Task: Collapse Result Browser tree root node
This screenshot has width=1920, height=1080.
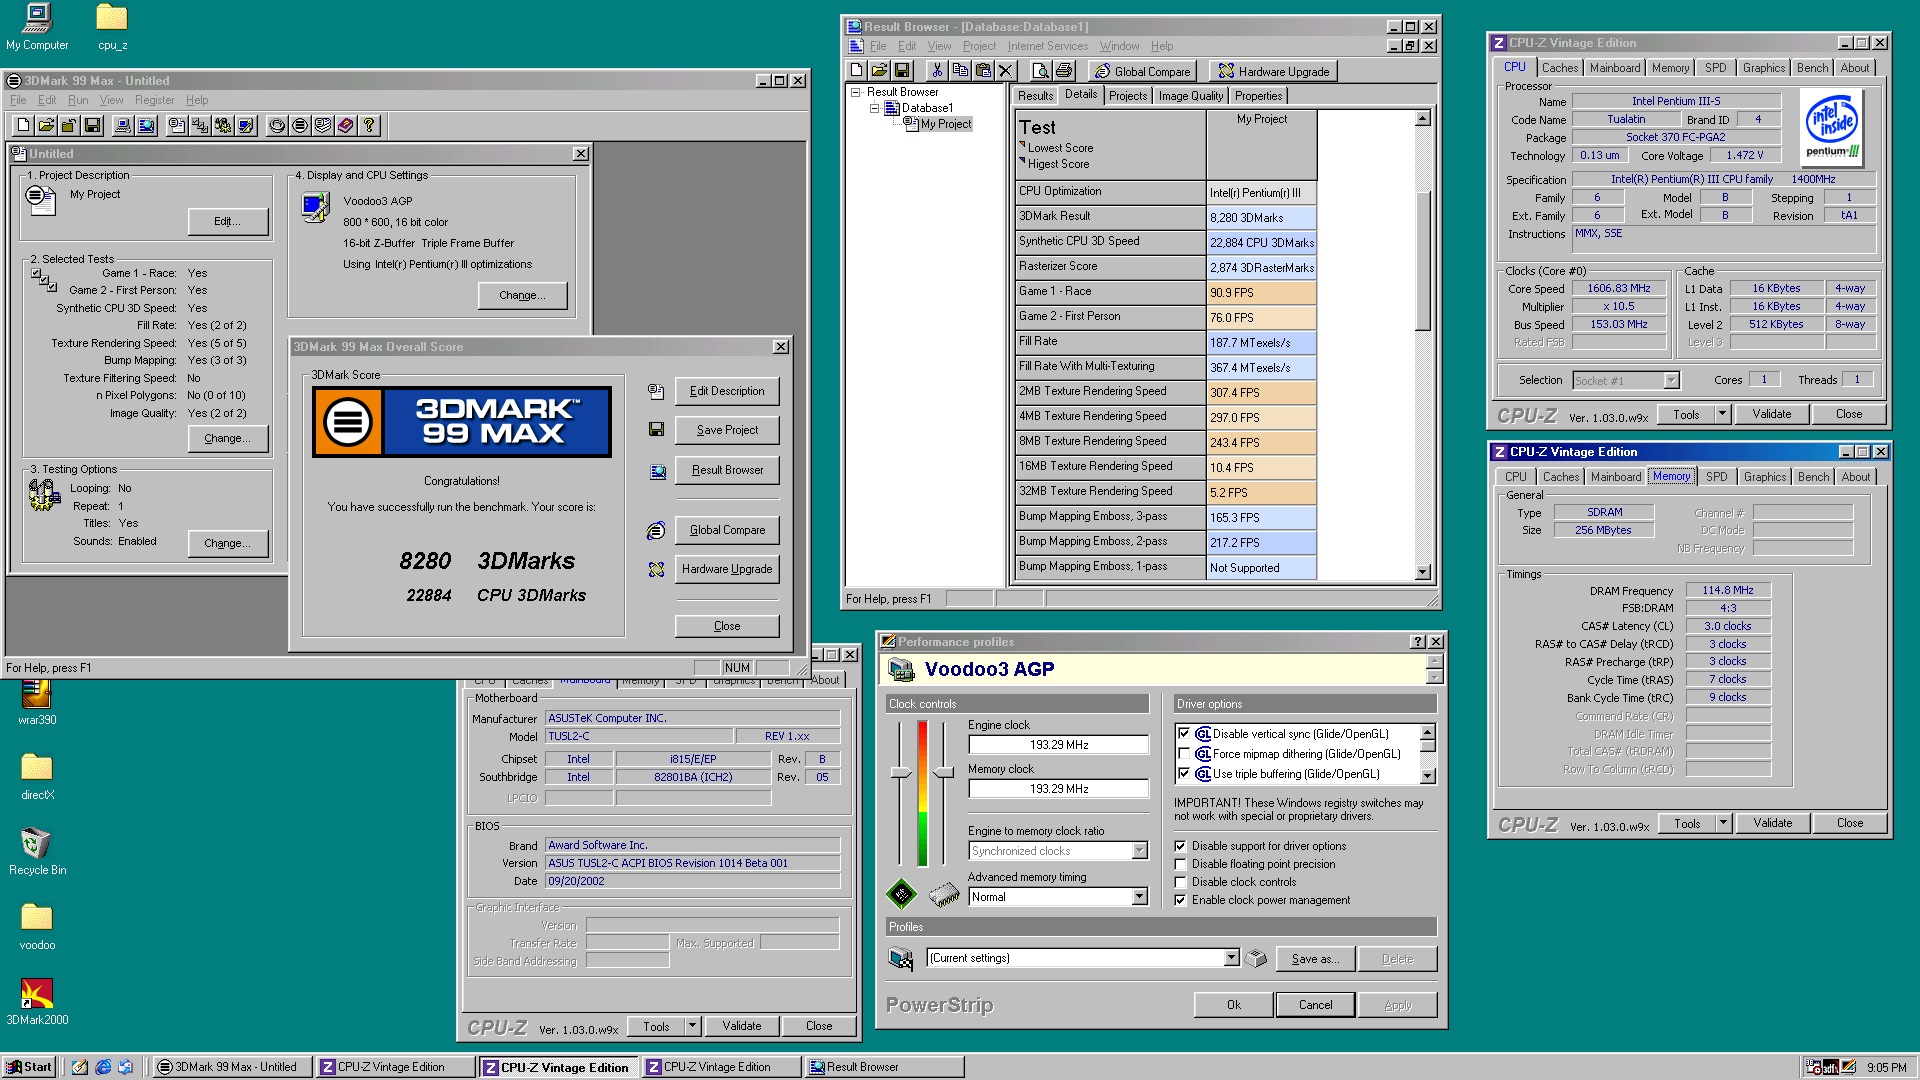Action: click(856, 92)
